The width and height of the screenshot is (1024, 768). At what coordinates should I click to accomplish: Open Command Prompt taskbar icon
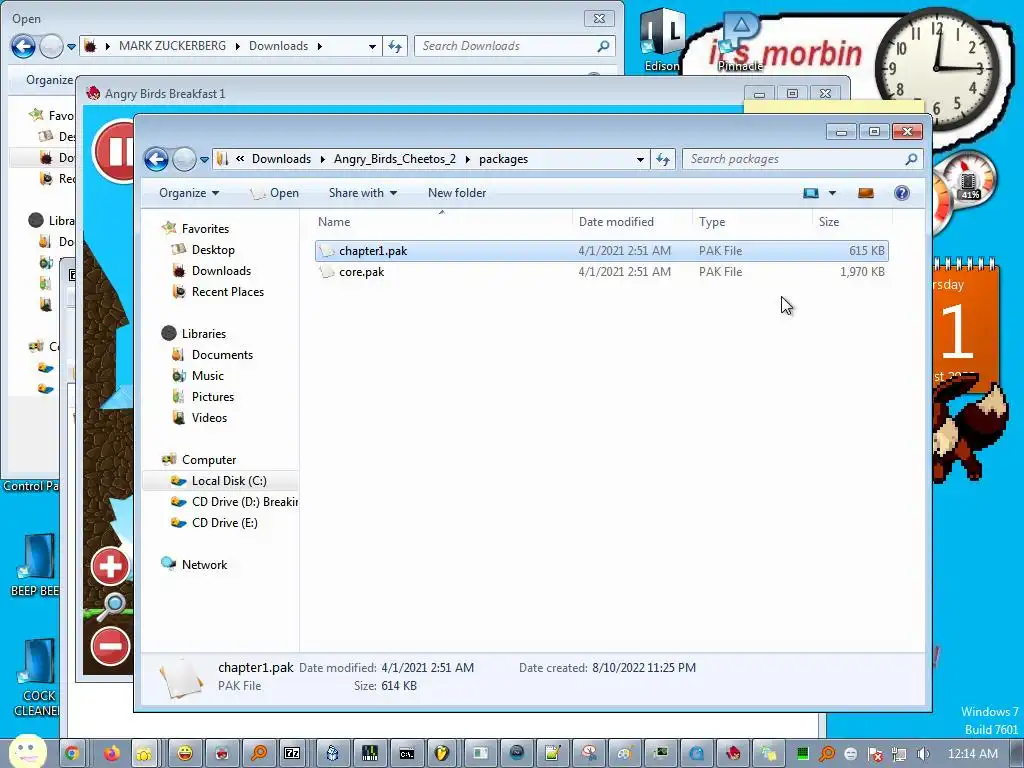coord(406,754)
